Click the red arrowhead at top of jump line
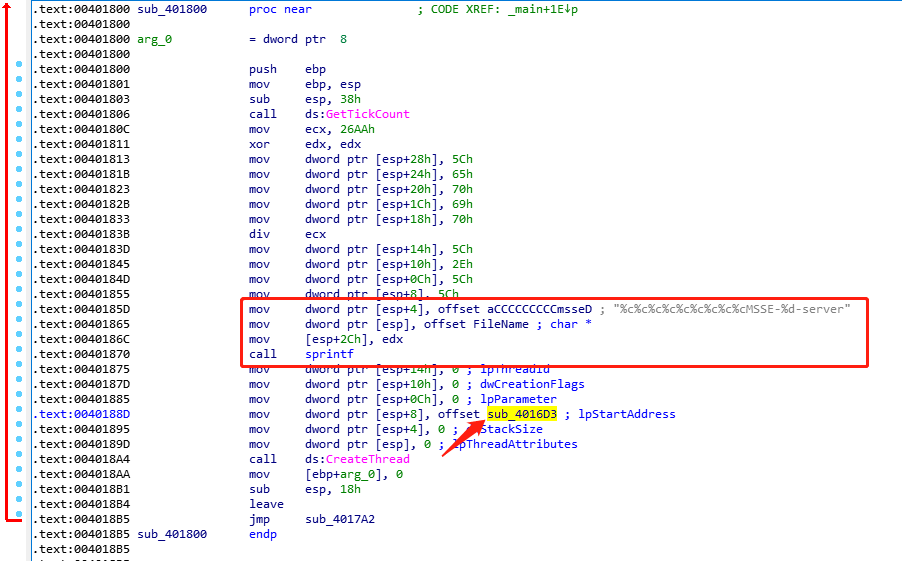 pyautogui.click(x=8, y=10)
